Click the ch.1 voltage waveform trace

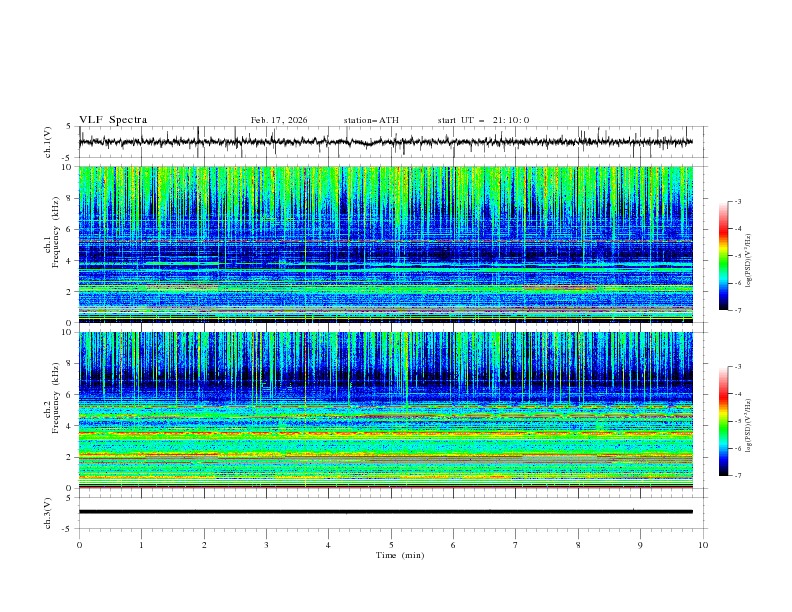click(385, 142)
